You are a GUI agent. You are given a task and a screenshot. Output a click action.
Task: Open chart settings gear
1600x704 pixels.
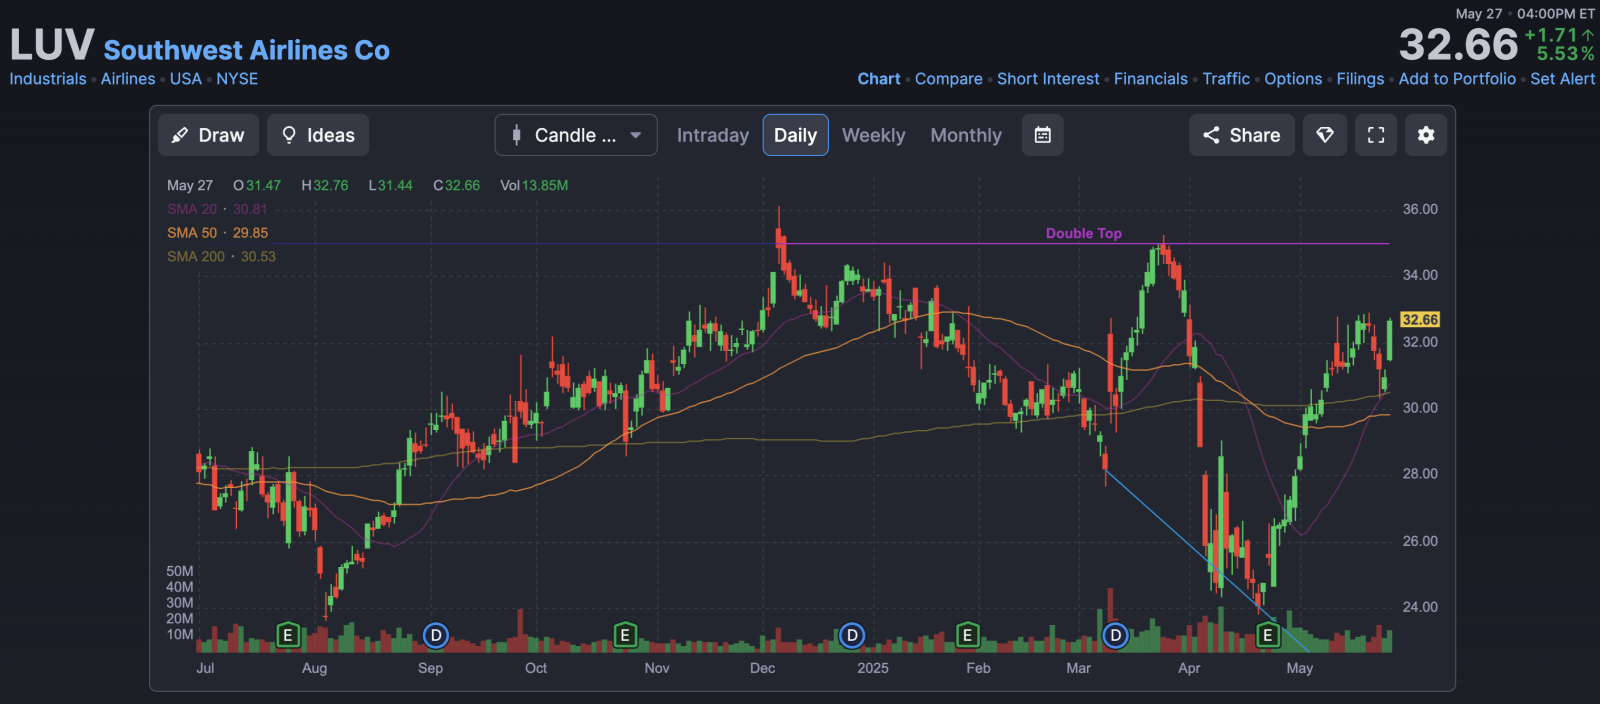click(1426, 135)
